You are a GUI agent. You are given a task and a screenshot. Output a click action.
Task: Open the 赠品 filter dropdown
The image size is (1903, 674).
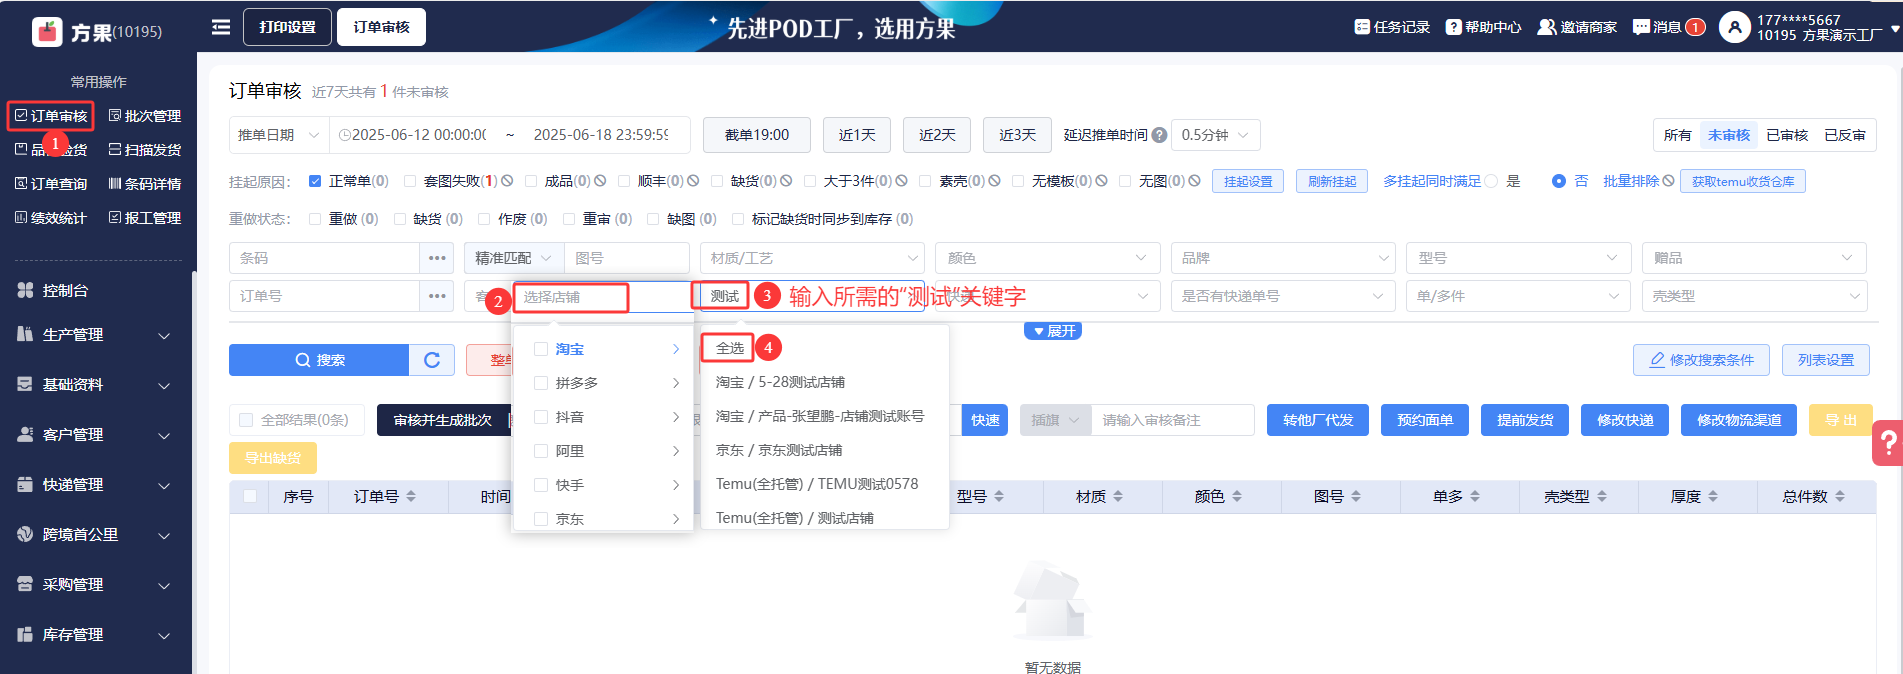(1754, 258)
